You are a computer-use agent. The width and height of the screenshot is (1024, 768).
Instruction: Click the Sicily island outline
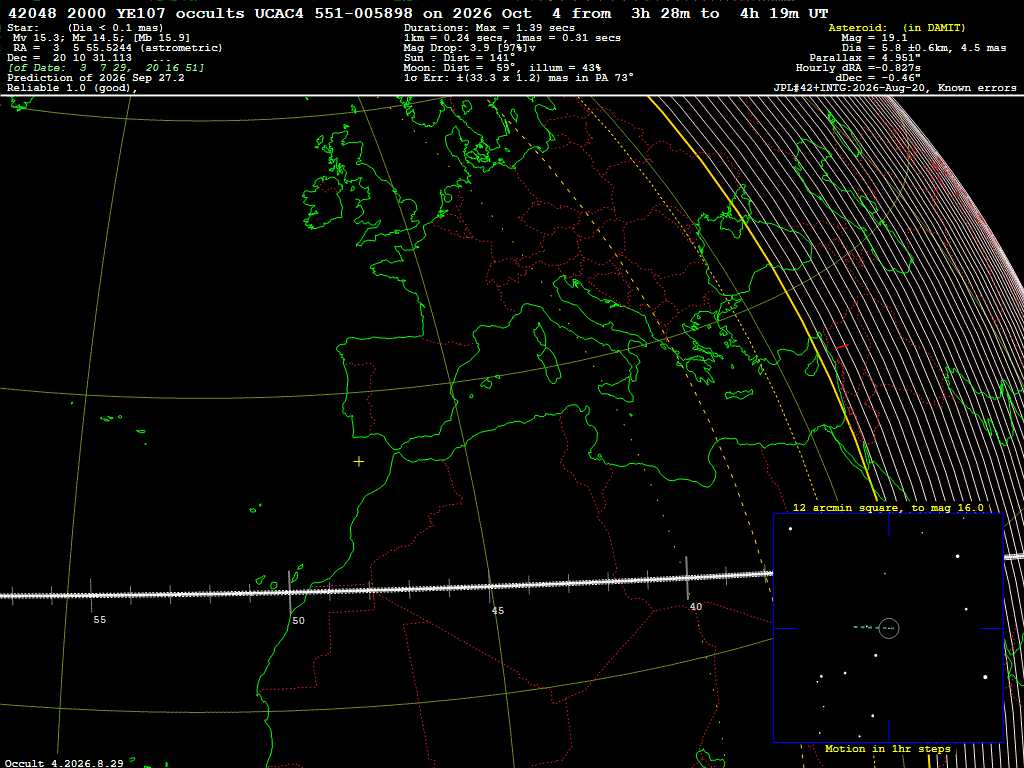click(616, 388)
